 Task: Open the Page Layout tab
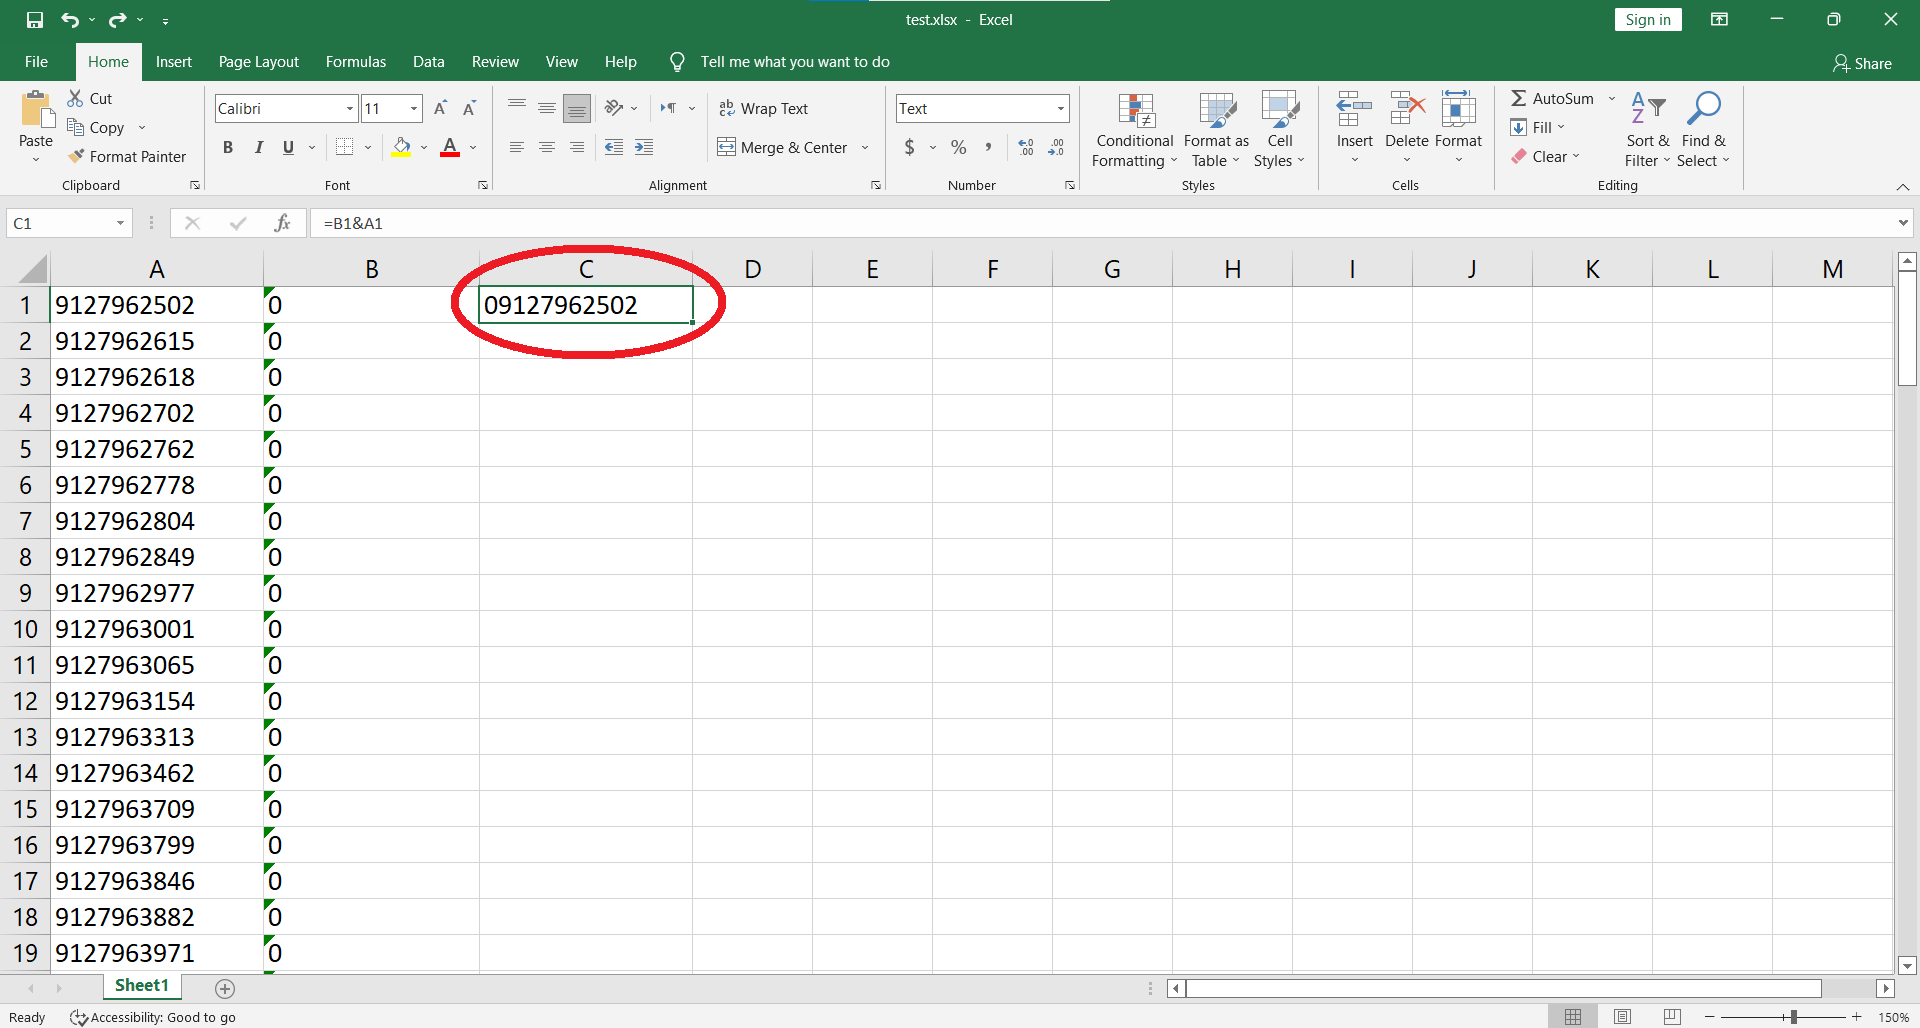[258, 62]
